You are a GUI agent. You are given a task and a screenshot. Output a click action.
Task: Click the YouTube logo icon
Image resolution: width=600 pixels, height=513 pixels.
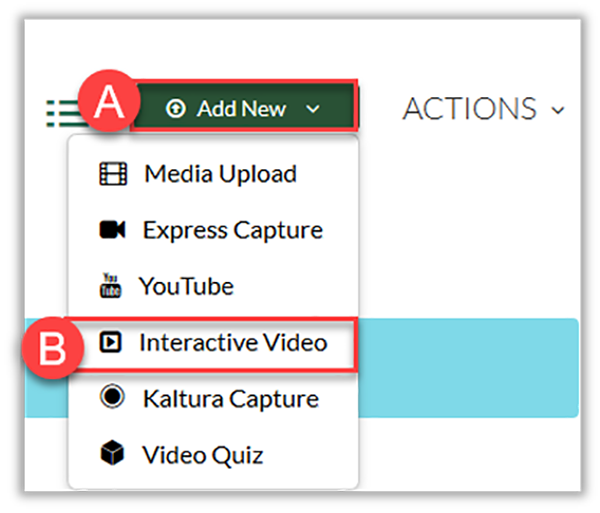point(111,287)
